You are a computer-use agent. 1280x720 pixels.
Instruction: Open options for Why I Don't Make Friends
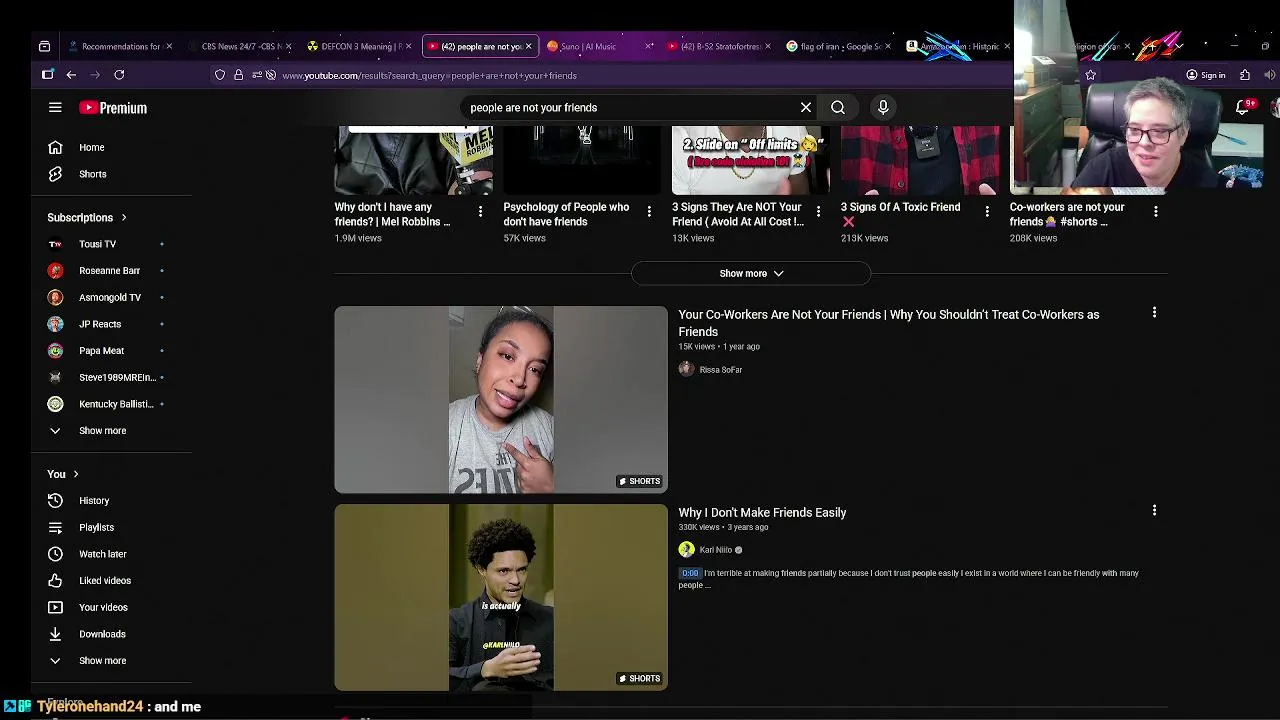coord(1154,511)
